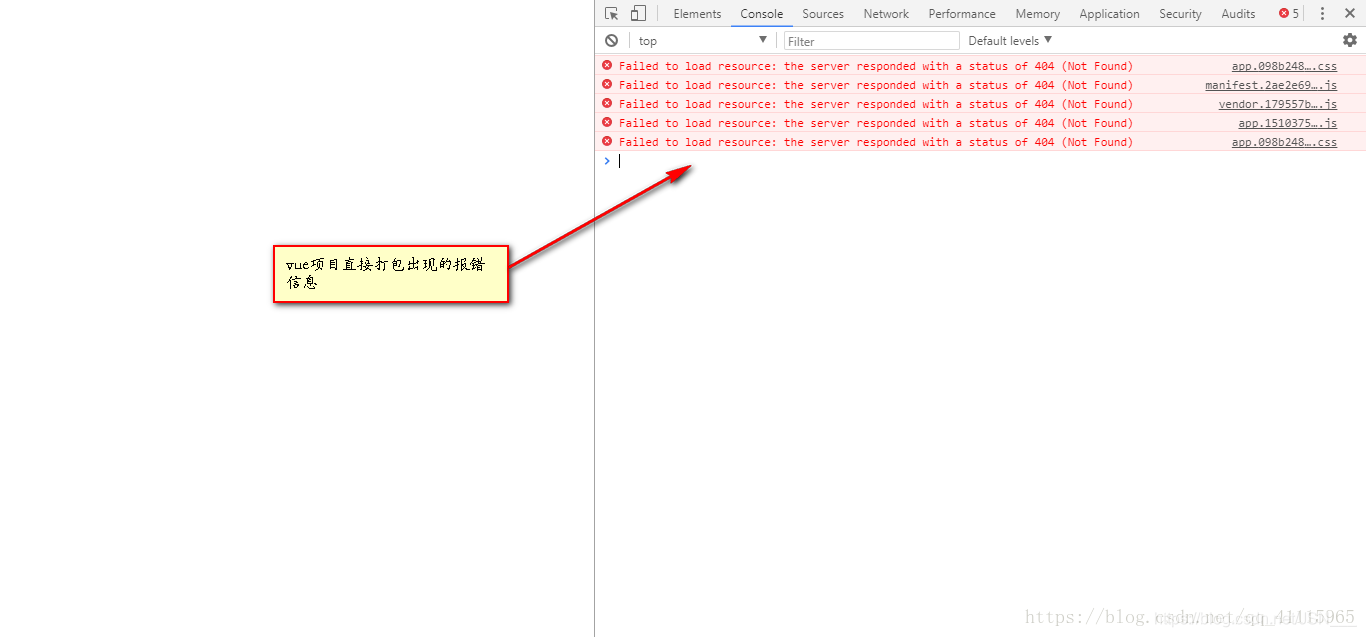Viewport: 1366px width, 637px height.
Task: Open app.098b248….css link in first error
Action: [1284, 66]
